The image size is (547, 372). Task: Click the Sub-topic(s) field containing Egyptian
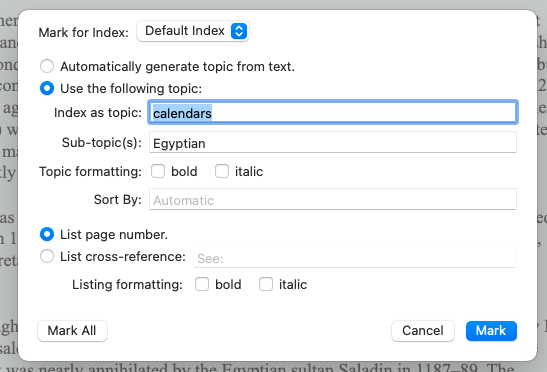pyautogui.click(x=333, y=142)
